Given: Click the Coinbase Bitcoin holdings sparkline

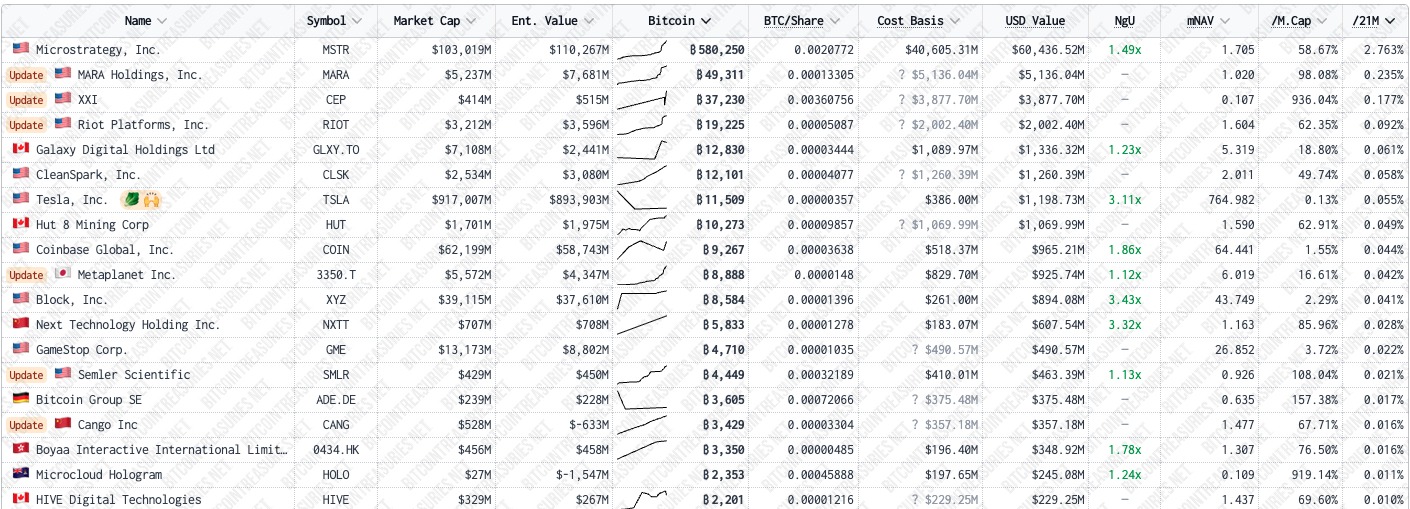Looking at the screenshot, I should 642,249.
